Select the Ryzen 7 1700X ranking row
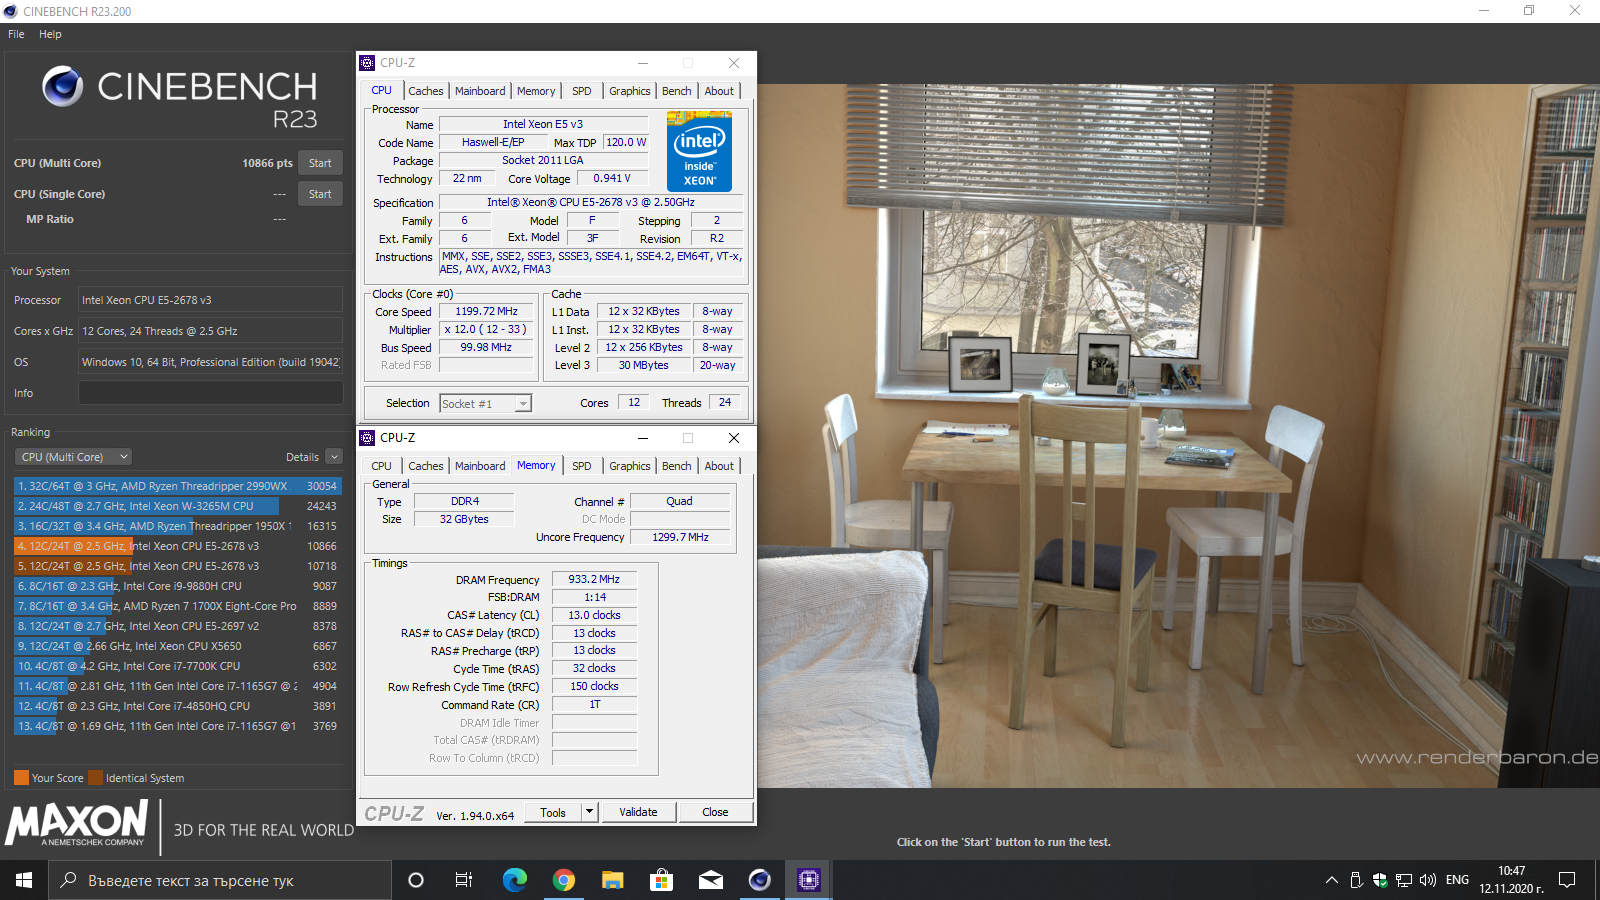This screenshot has height=900, width=1600. [x=177, y=606]
